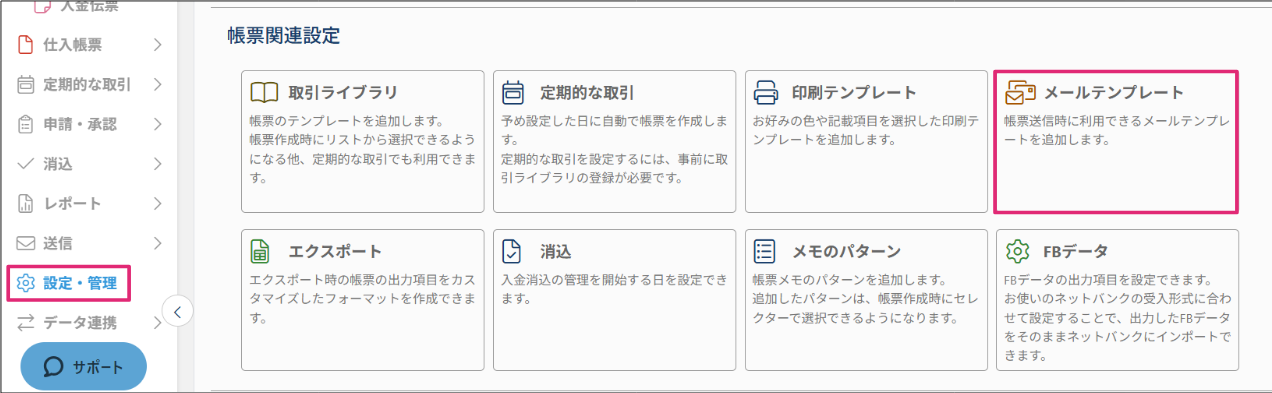
Task: Open the 取引ライブラリ settings card title
Action: tap(343, 93)
